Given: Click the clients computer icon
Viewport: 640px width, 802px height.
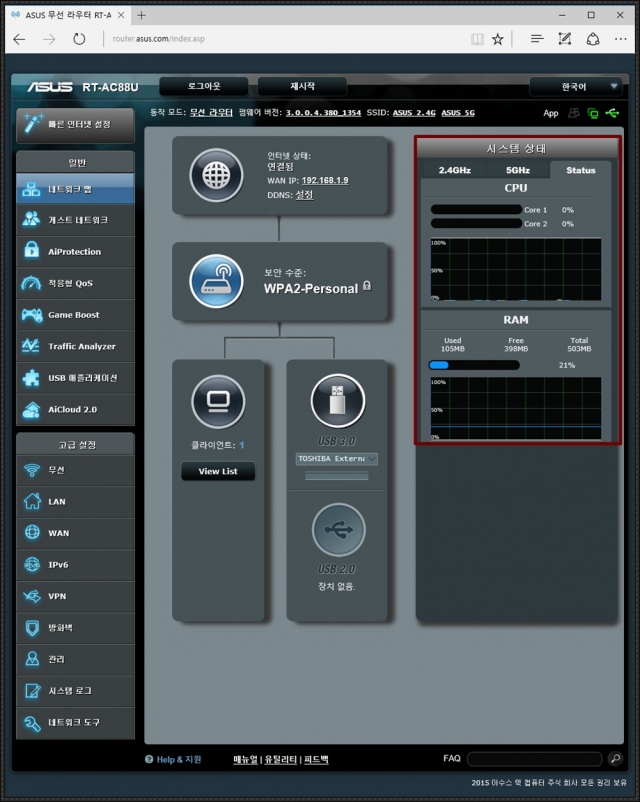Looking at the screenshot, I should pos(218,401).
